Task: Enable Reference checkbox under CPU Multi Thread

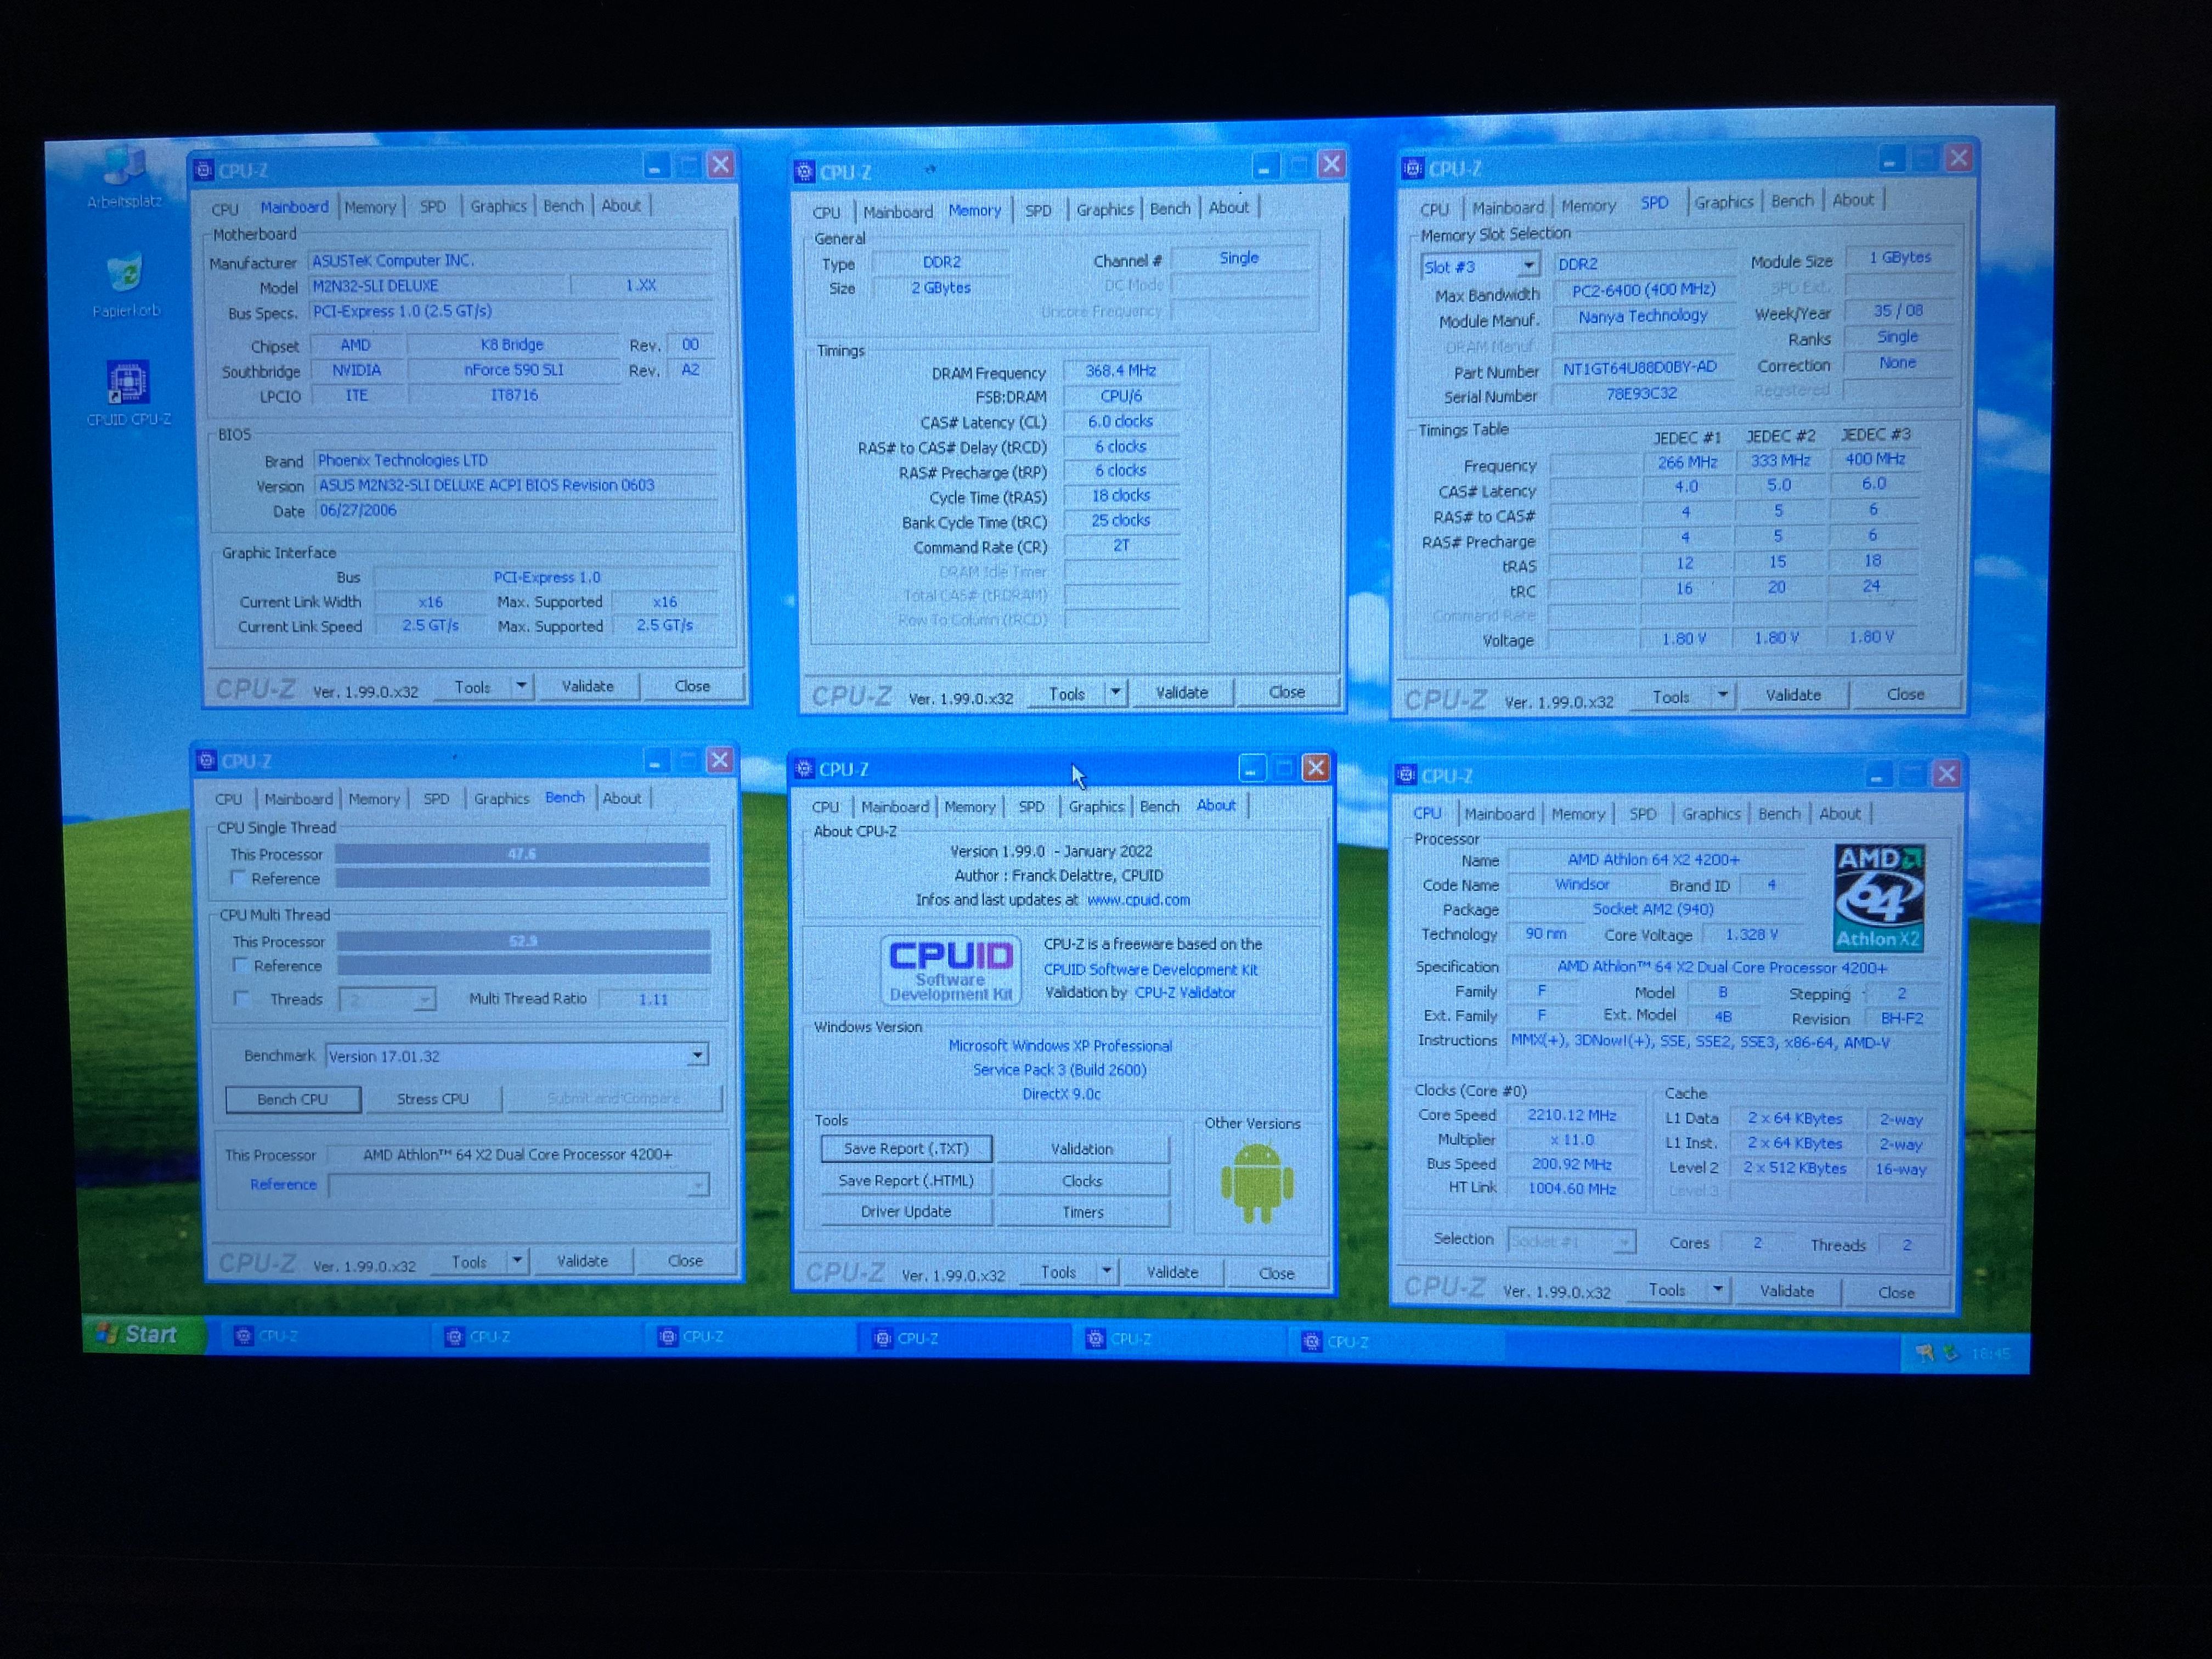Action: pyautogui.click(x=240, y=965)
